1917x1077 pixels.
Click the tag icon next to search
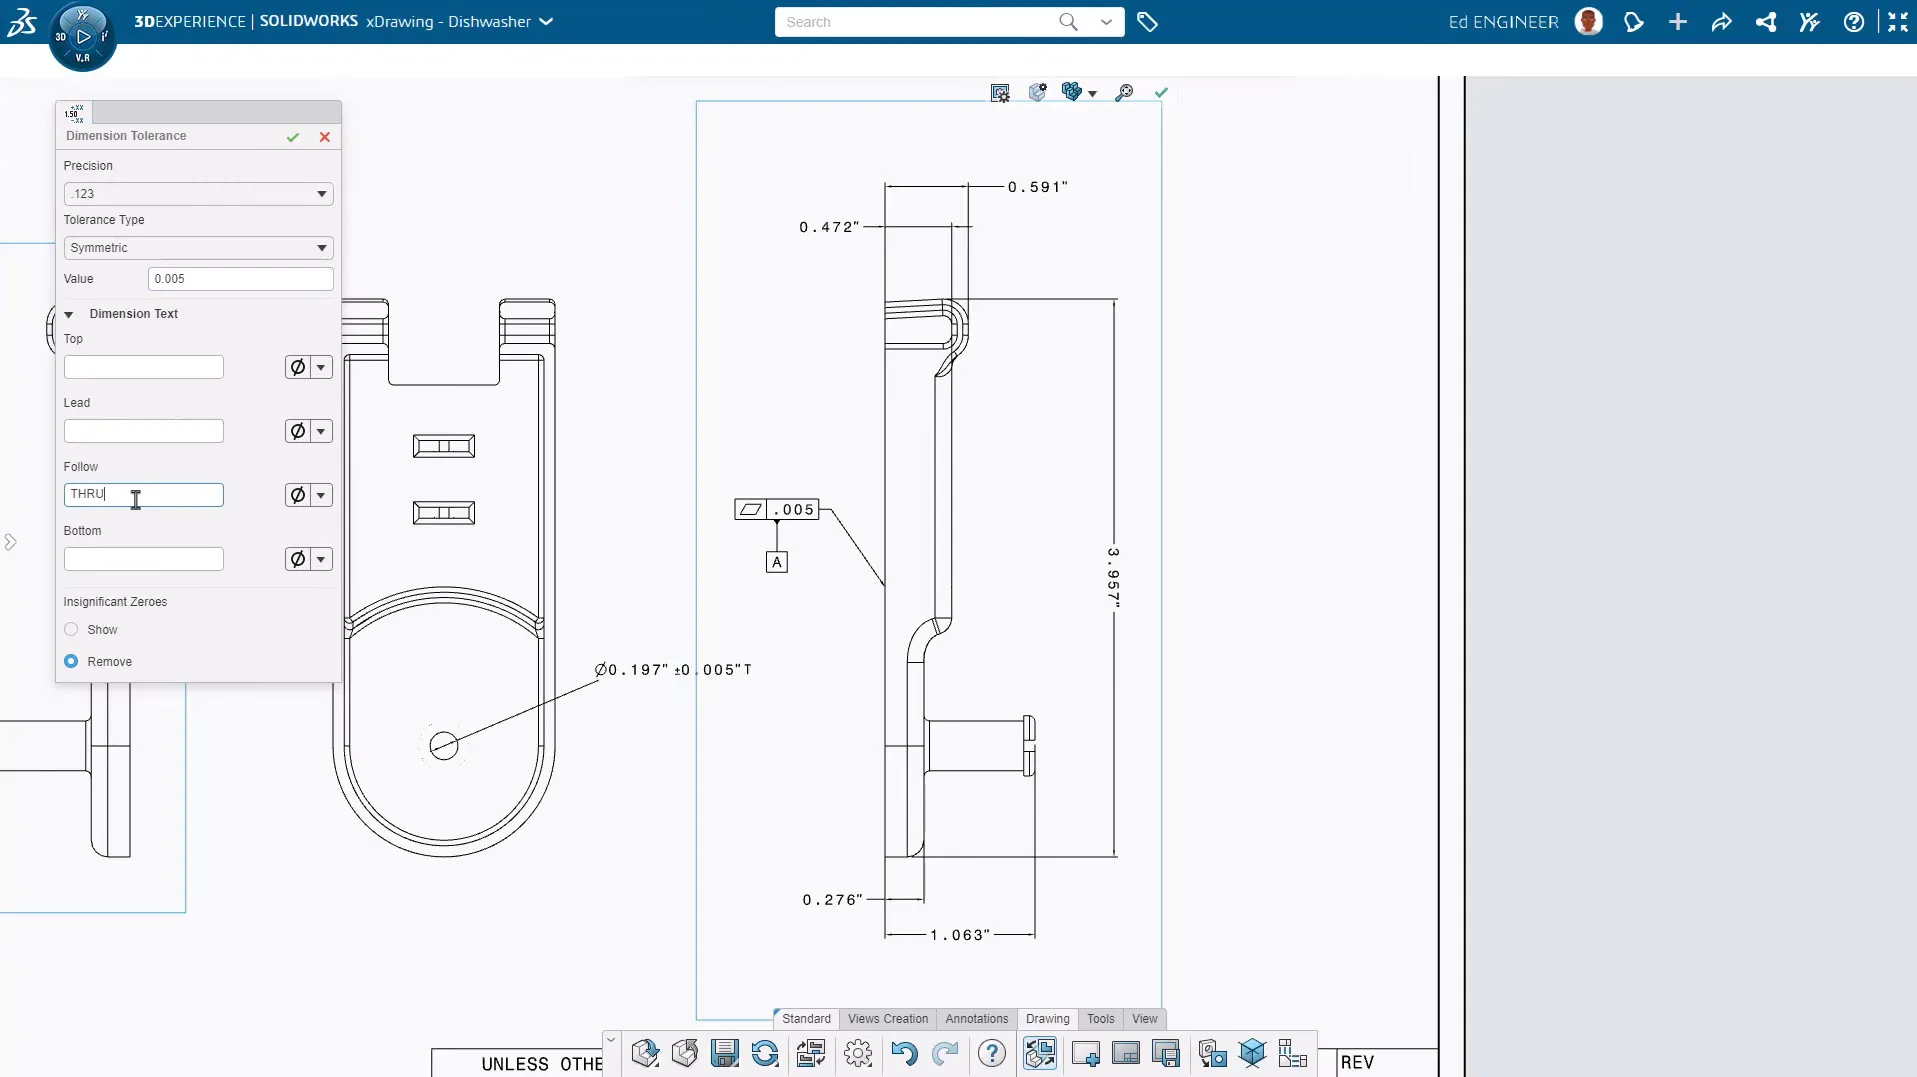(x=1147, y=22)
